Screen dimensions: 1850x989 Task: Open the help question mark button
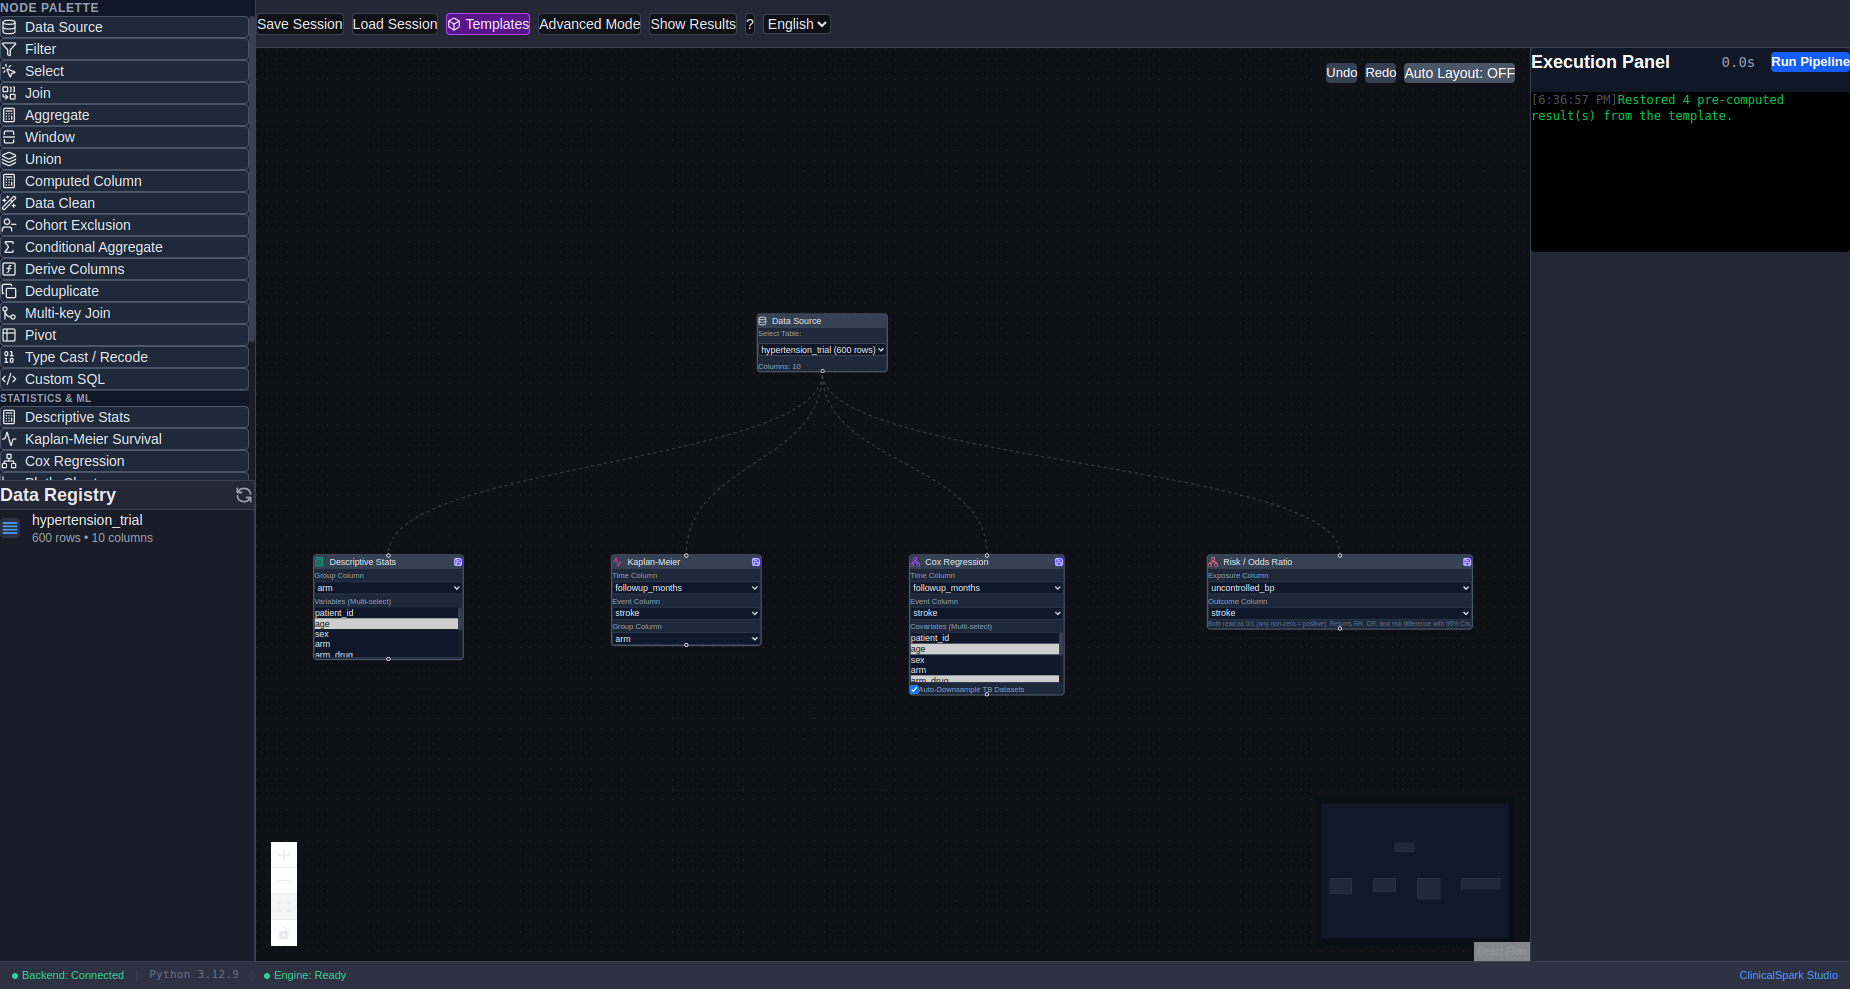point(750,24)
